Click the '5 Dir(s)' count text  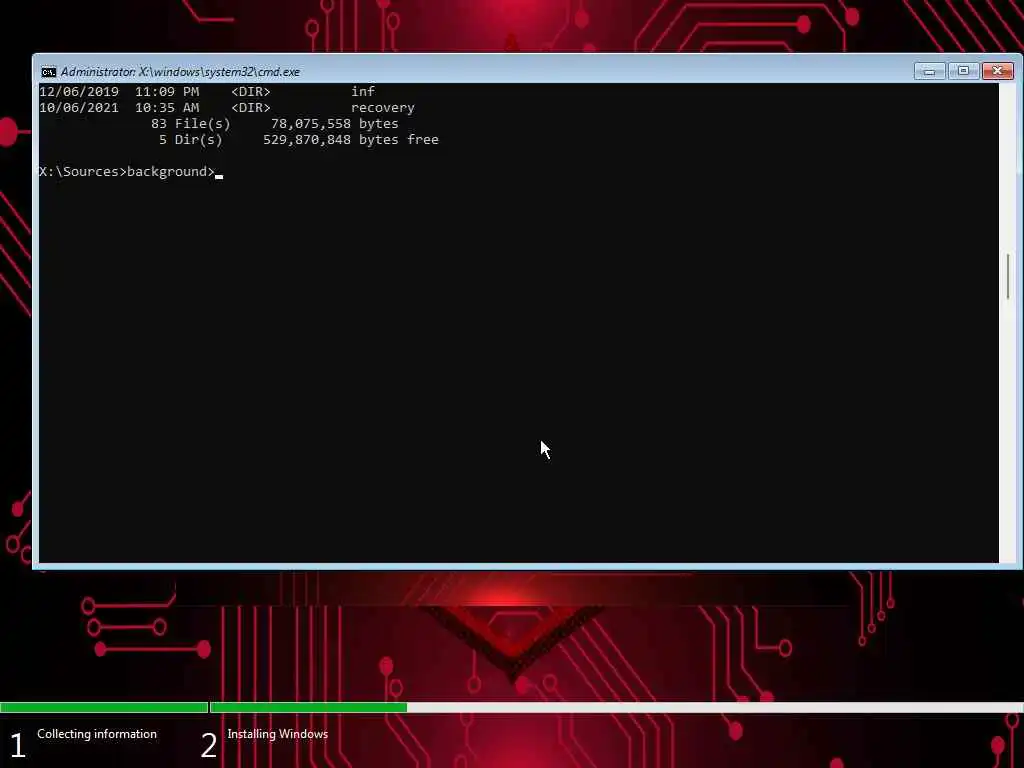point(190,140)
